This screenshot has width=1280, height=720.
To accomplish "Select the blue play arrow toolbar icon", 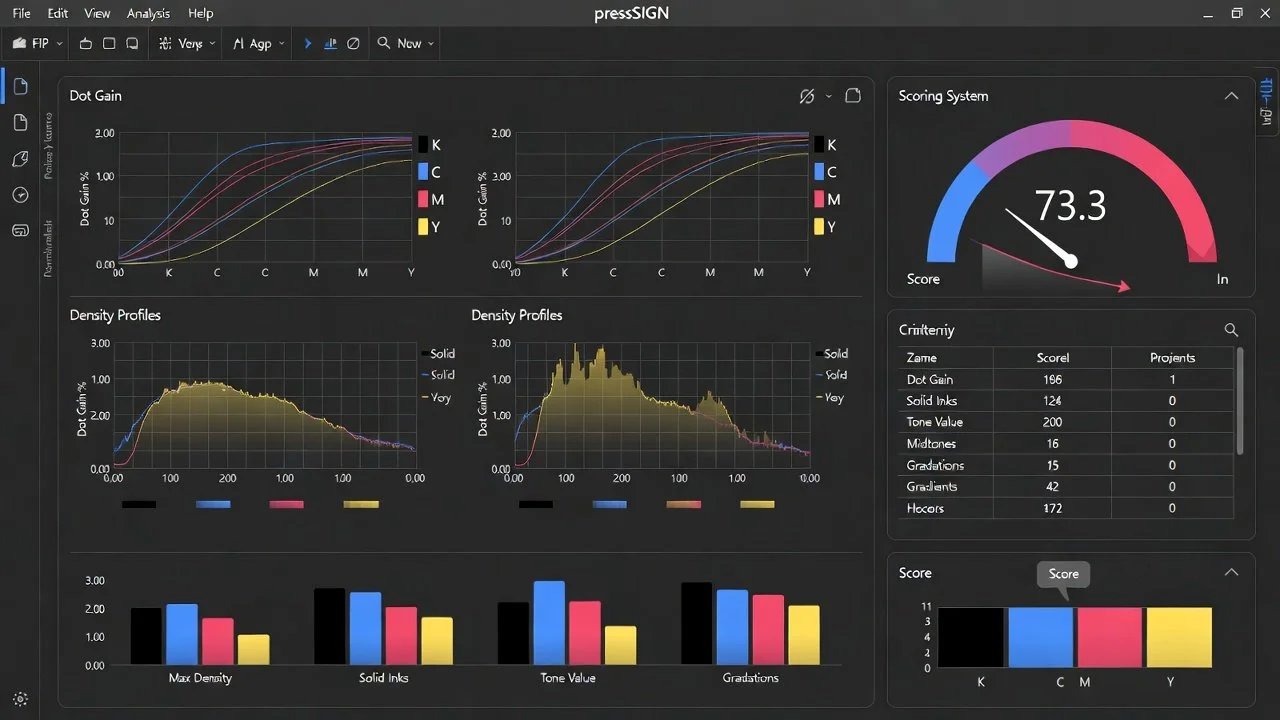I will (x=307, y=43).
